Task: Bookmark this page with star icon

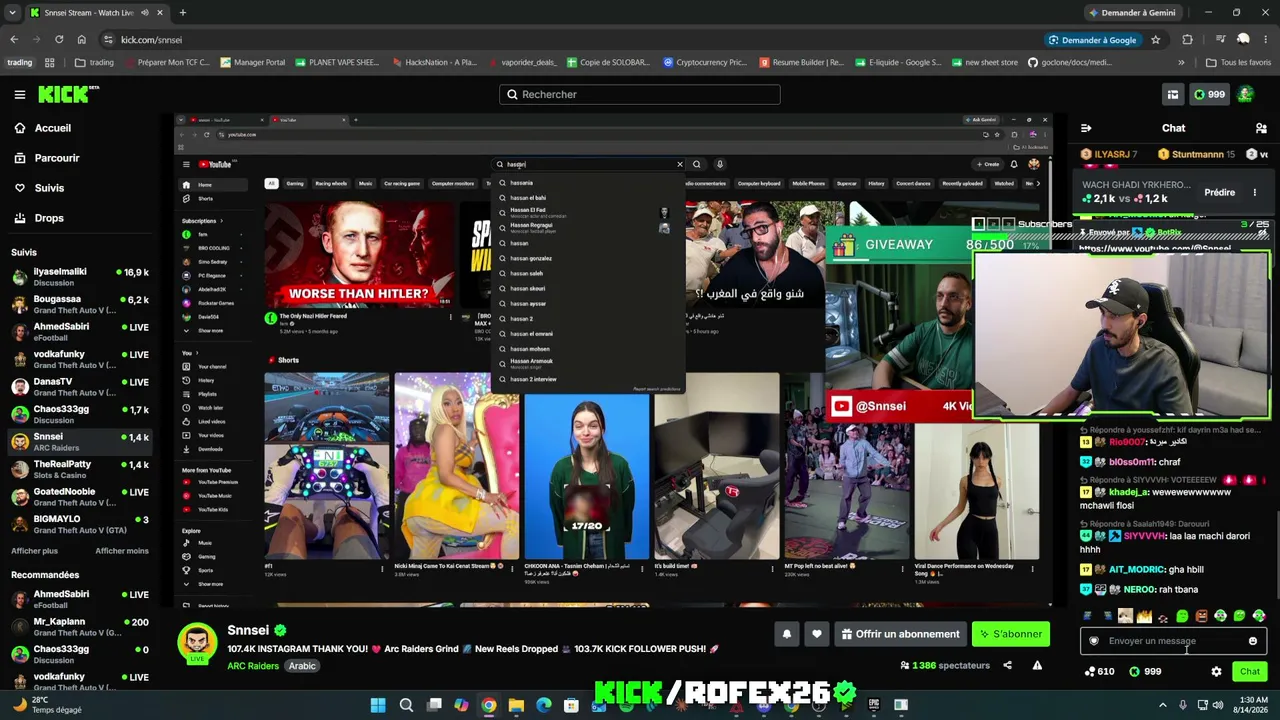Action: pos(1155,40)
